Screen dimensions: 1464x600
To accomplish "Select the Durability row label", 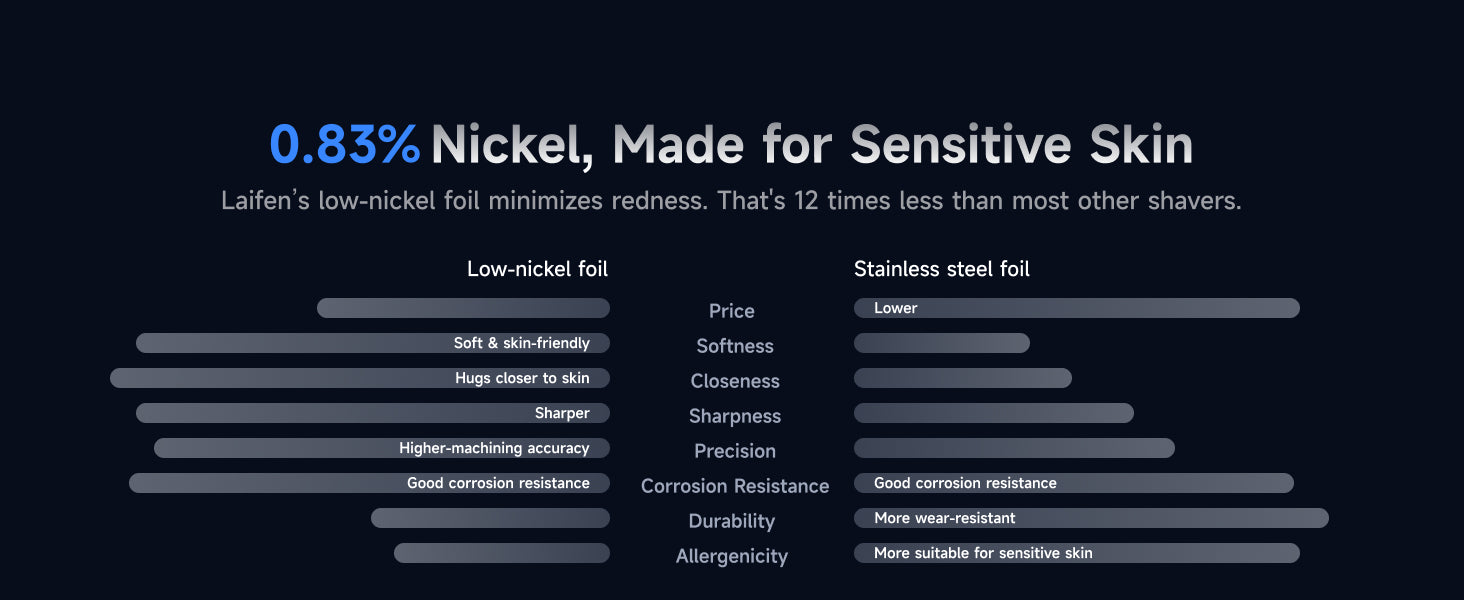I will pos(732,521).
